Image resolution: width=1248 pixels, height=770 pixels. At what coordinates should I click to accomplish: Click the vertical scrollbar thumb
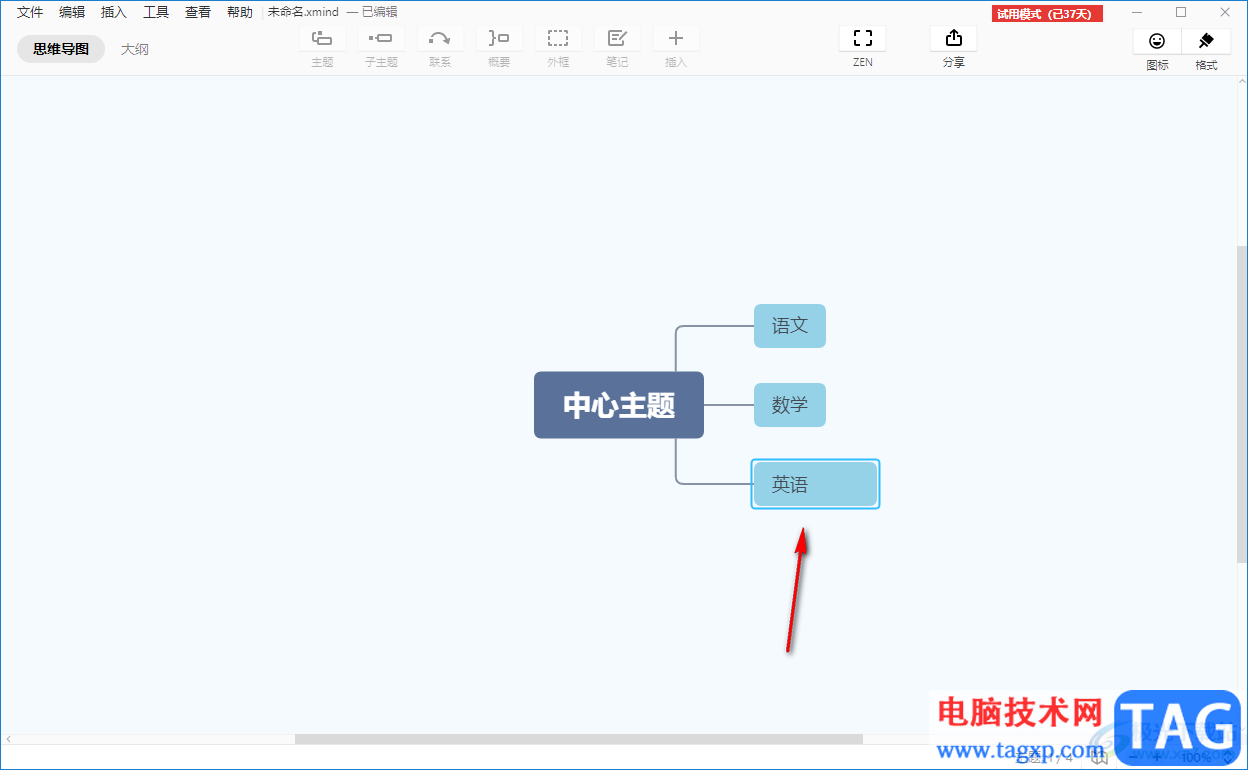click(1241, 404)
